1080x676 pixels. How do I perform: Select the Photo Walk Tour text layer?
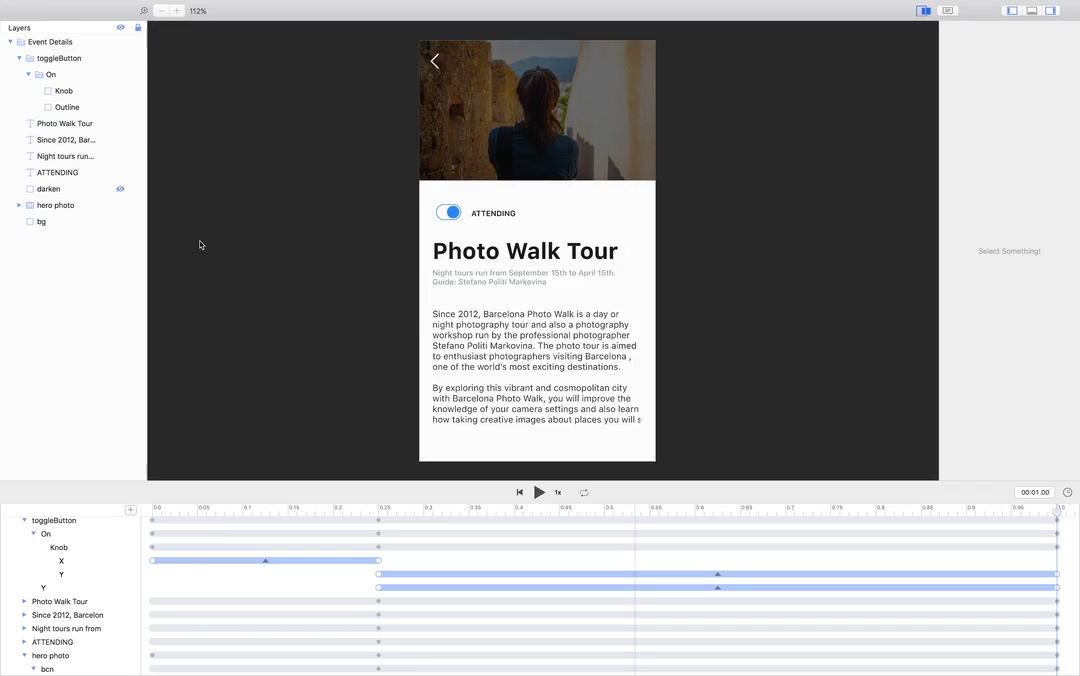(x=65, y=124)
